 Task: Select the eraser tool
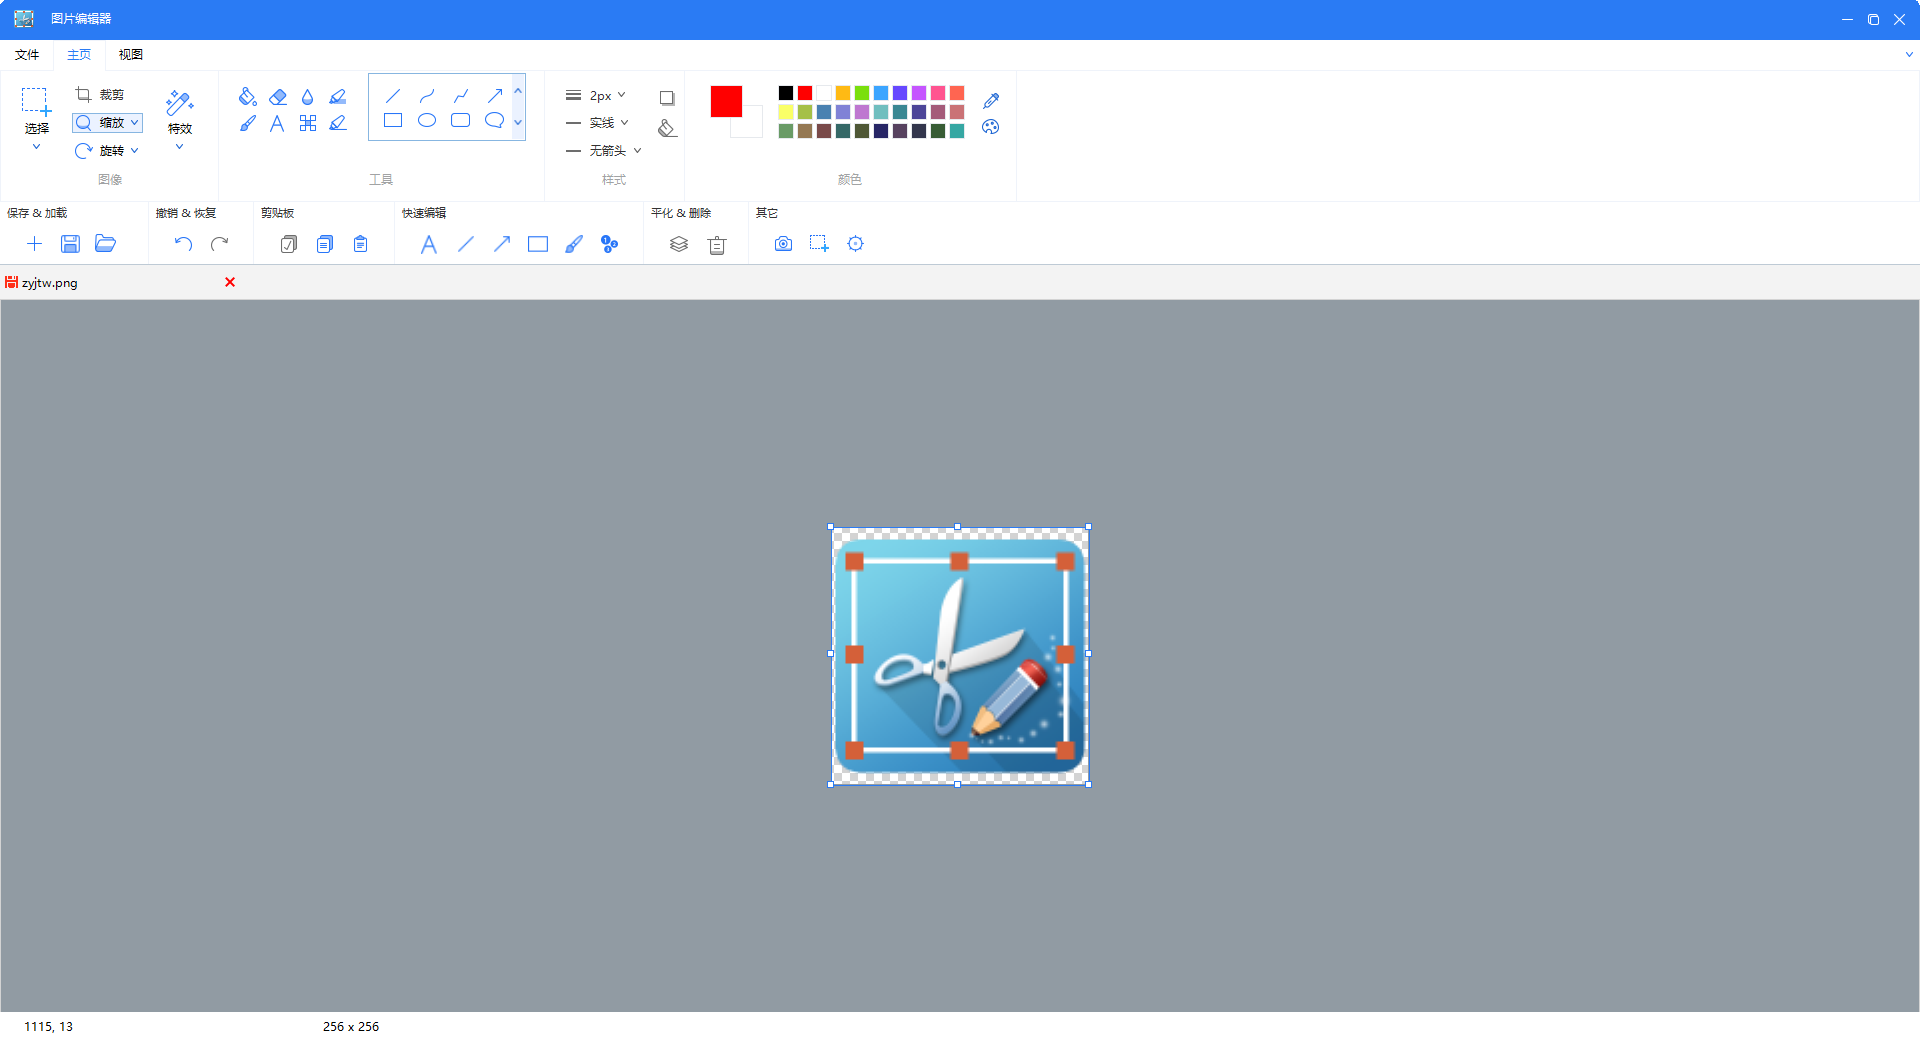coord(278,97)
